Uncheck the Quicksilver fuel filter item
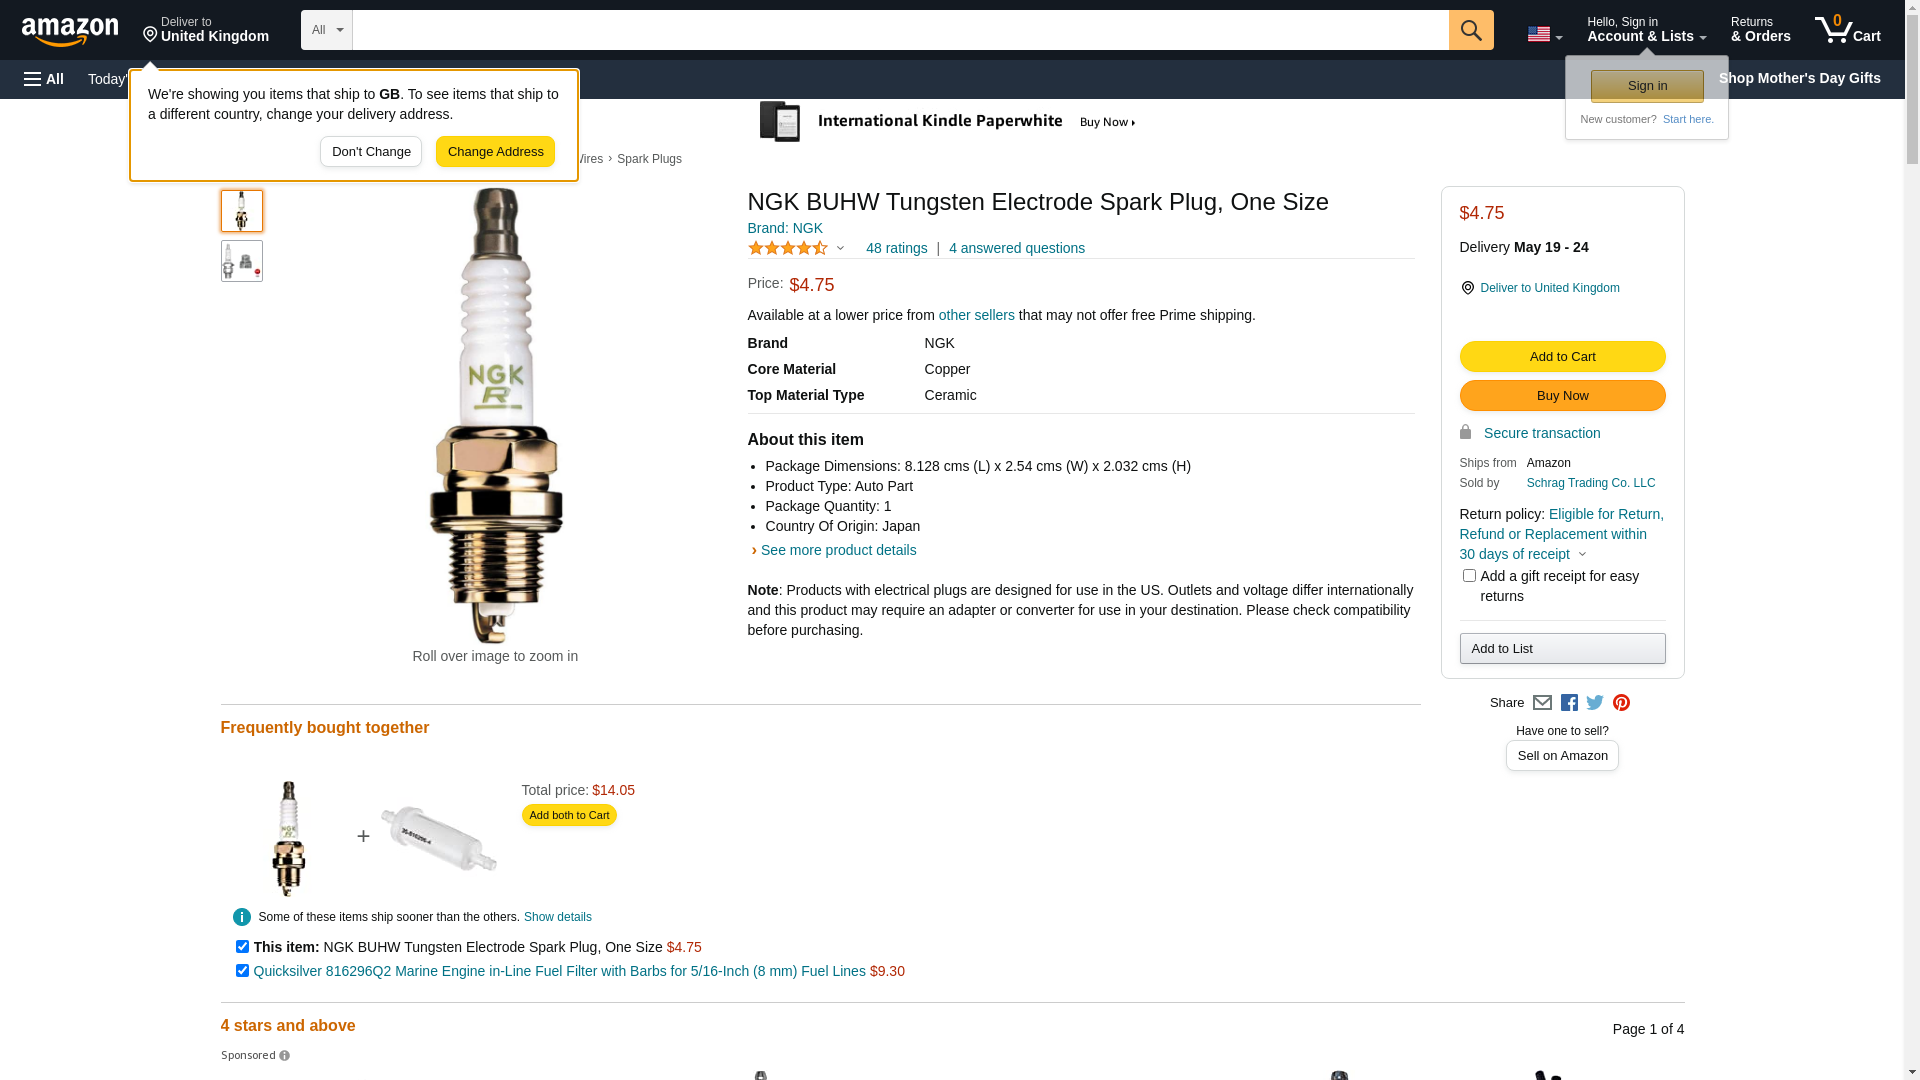Screen dimensions: 1920x1080 tap(242, 970)
